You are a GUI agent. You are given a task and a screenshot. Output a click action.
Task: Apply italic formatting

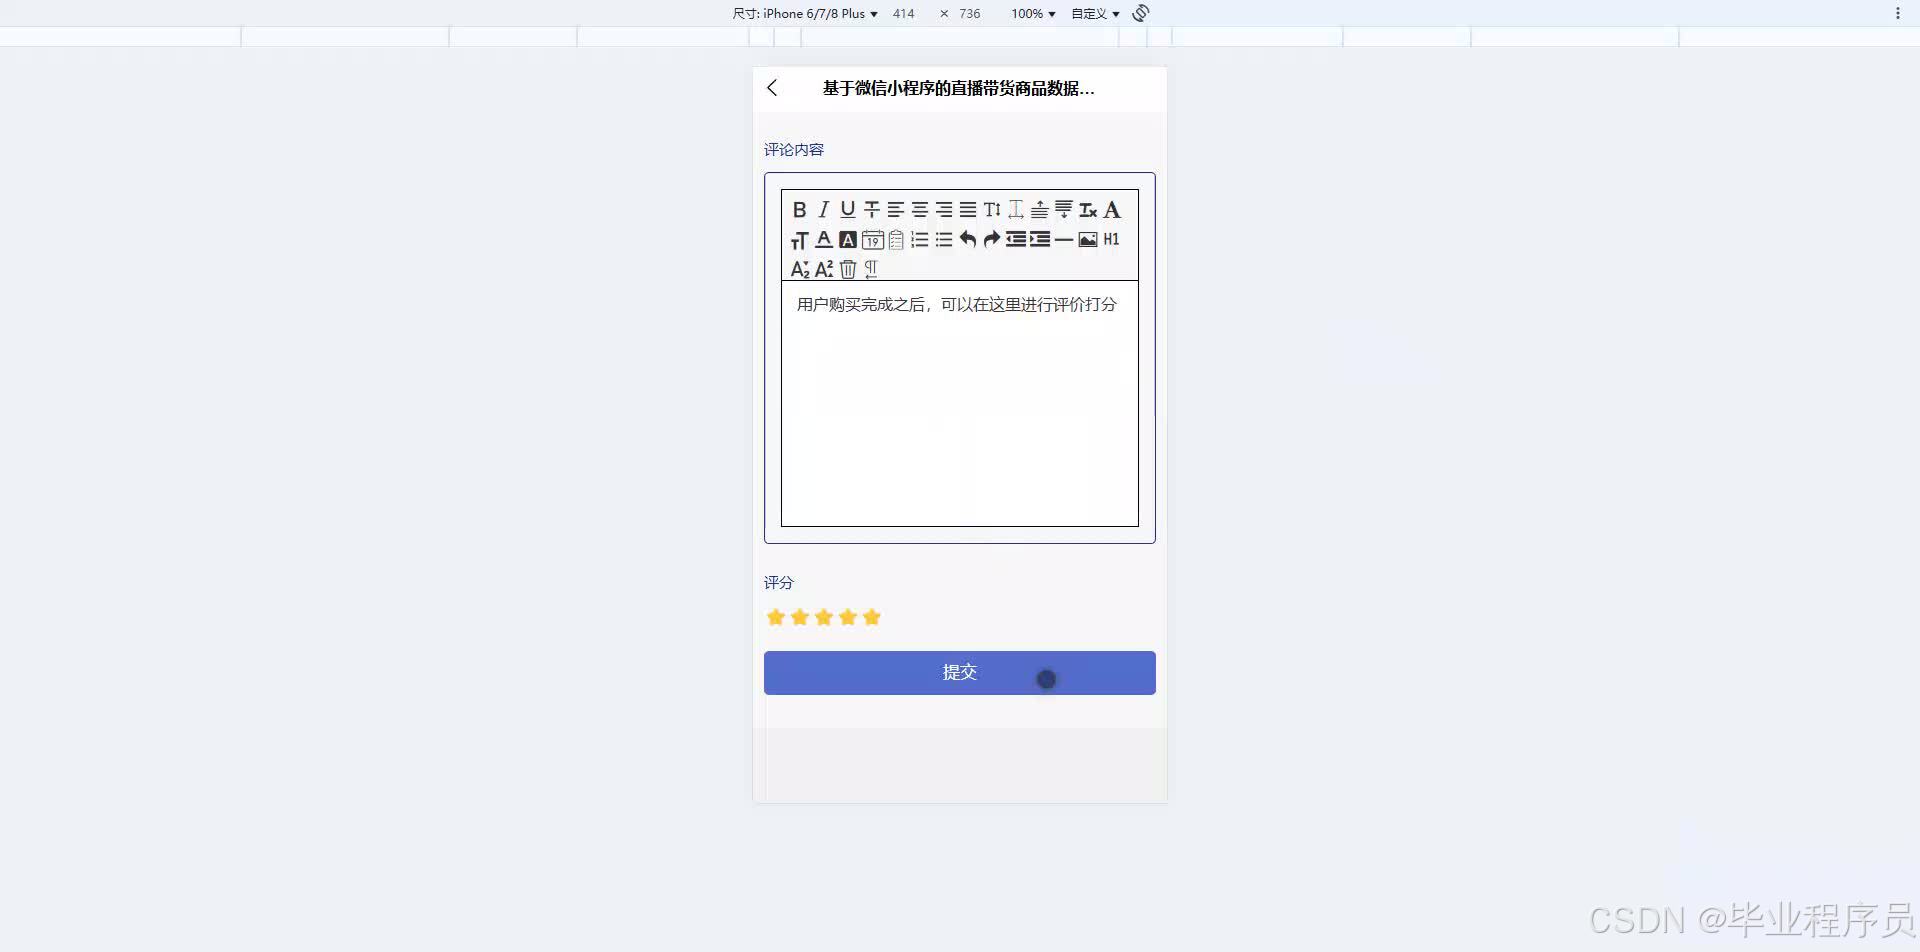pos(822,209)
